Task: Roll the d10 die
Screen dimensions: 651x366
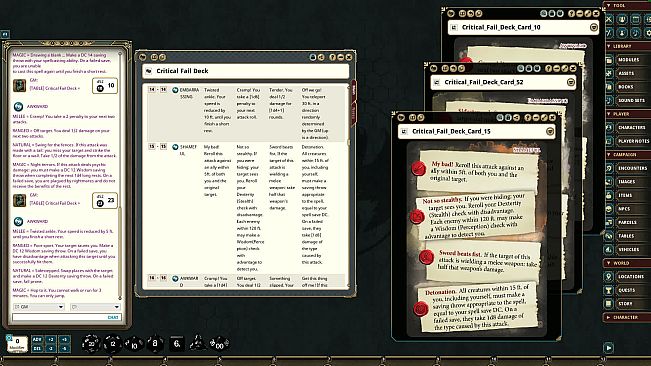Action: 134,344
